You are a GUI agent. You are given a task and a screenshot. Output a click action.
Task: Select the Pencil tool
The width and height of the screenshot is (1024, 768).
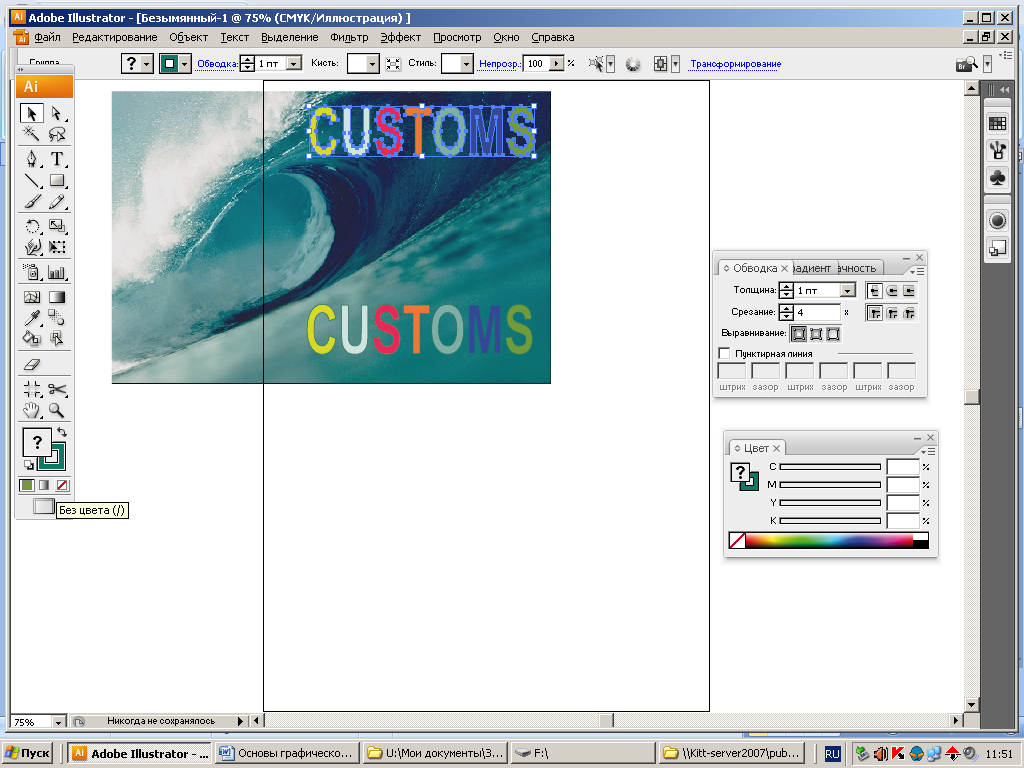[x=57, y=202]
